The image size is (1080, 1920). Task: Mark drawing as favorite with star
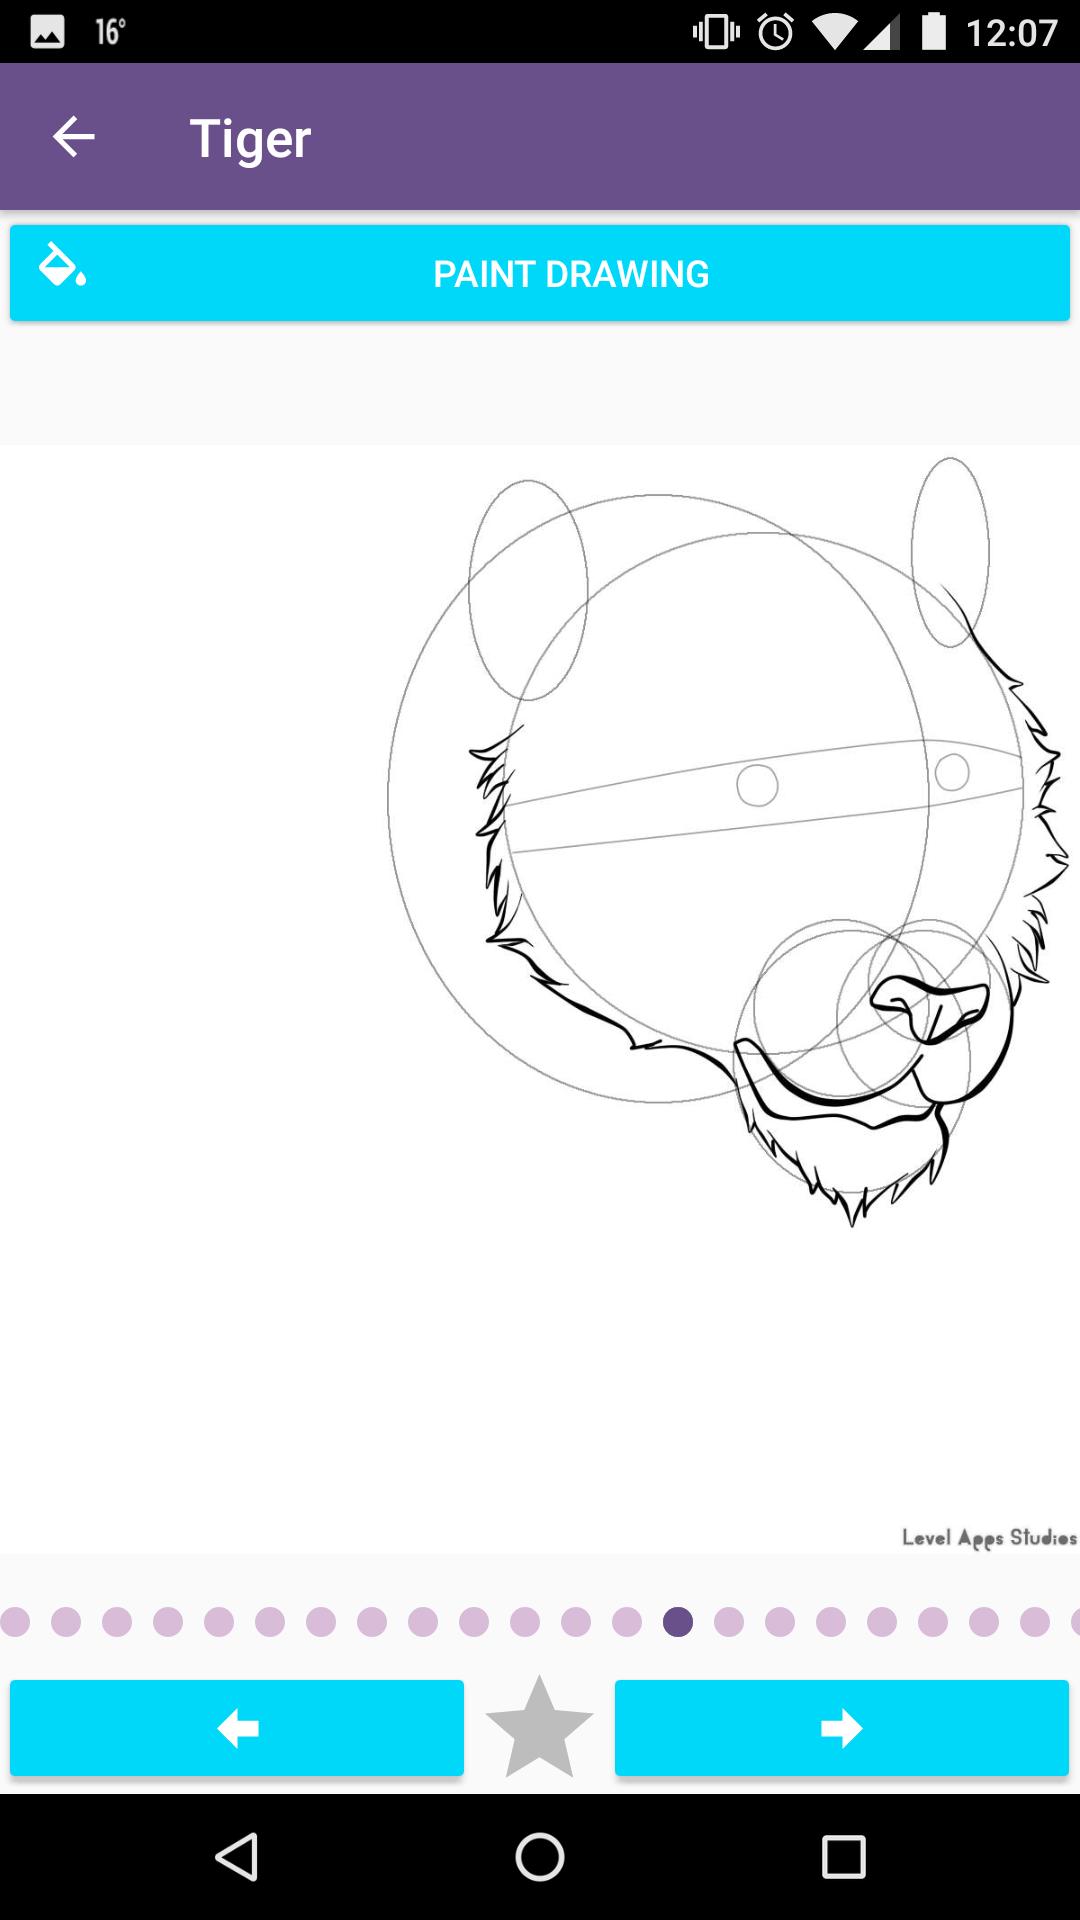[540, 1728]
